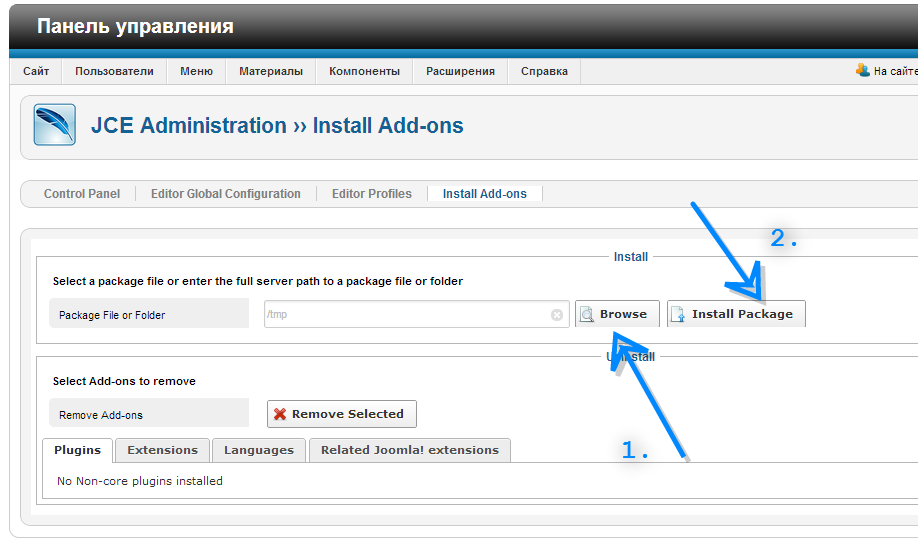The image size is (918, 542).
Task: Expand the Материалы menu
Action: pyautogui.click(x=270, y=71)
